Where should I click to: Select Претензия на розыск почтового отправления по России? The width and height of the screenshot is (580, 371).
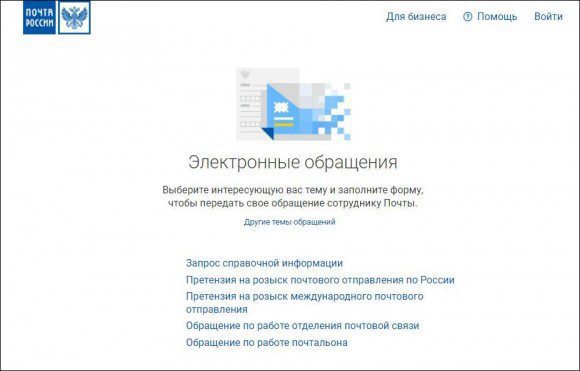pyautogui.click(x=320, y=280)
